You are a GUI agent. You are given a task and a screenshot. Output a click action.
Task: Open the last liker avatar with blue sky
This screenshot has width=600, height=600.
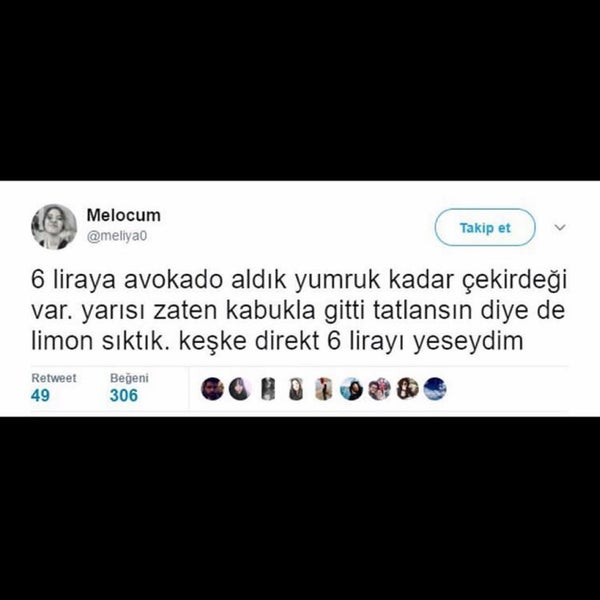click(435, 389)
